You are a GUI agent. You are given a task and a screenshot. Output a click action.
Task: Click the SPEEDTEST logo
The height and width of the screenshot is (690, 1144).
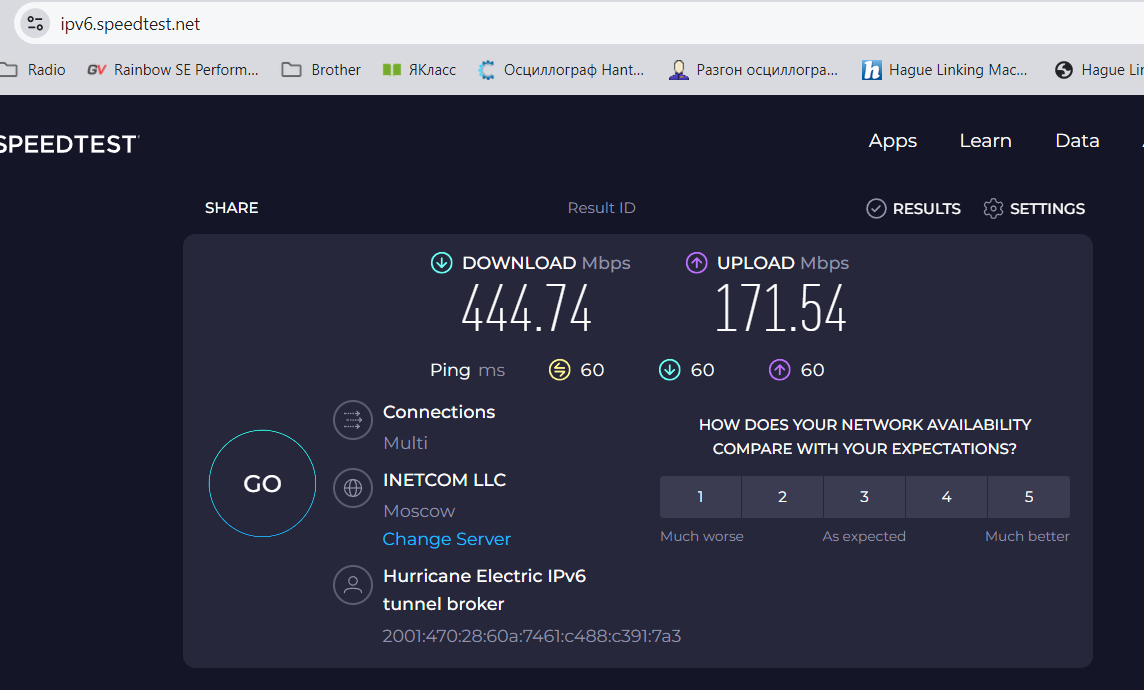69,144
